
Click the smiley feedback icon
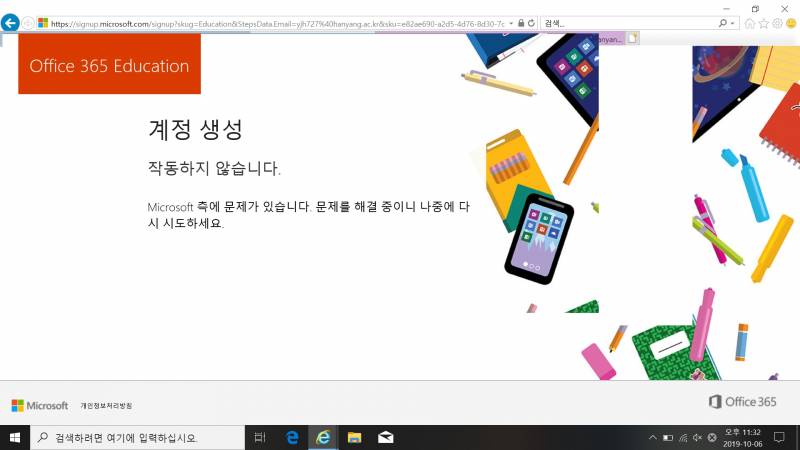click(x=791, y=23)
